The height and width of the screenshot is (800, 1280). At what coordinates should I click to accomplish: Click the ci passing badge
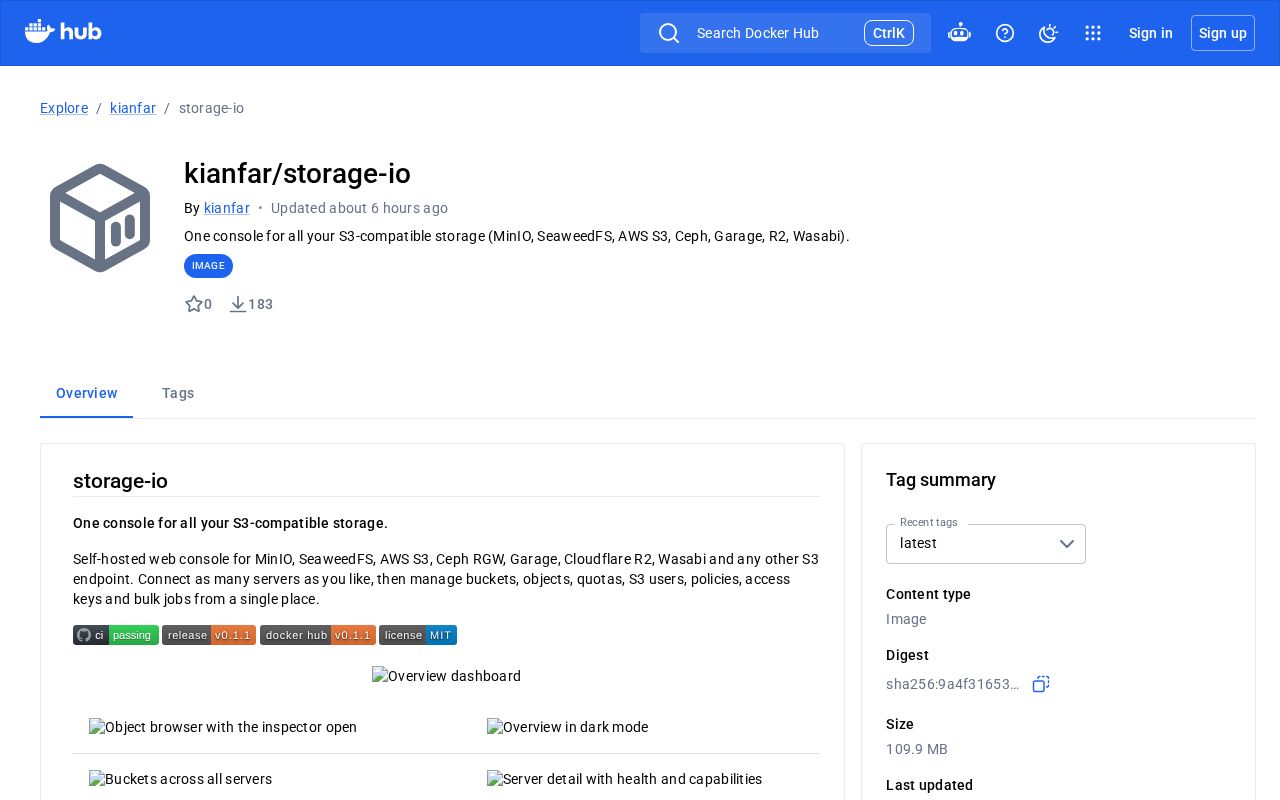point(116,635)
